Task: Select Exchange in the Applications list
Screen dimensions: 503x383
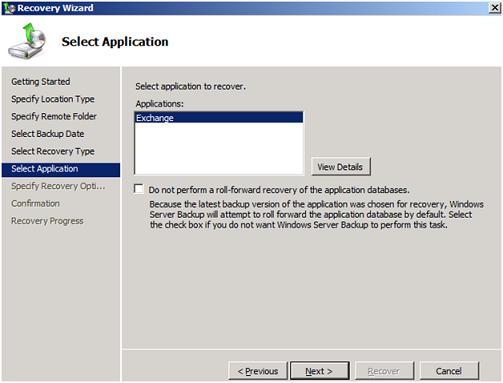Action: pos(219,118)
